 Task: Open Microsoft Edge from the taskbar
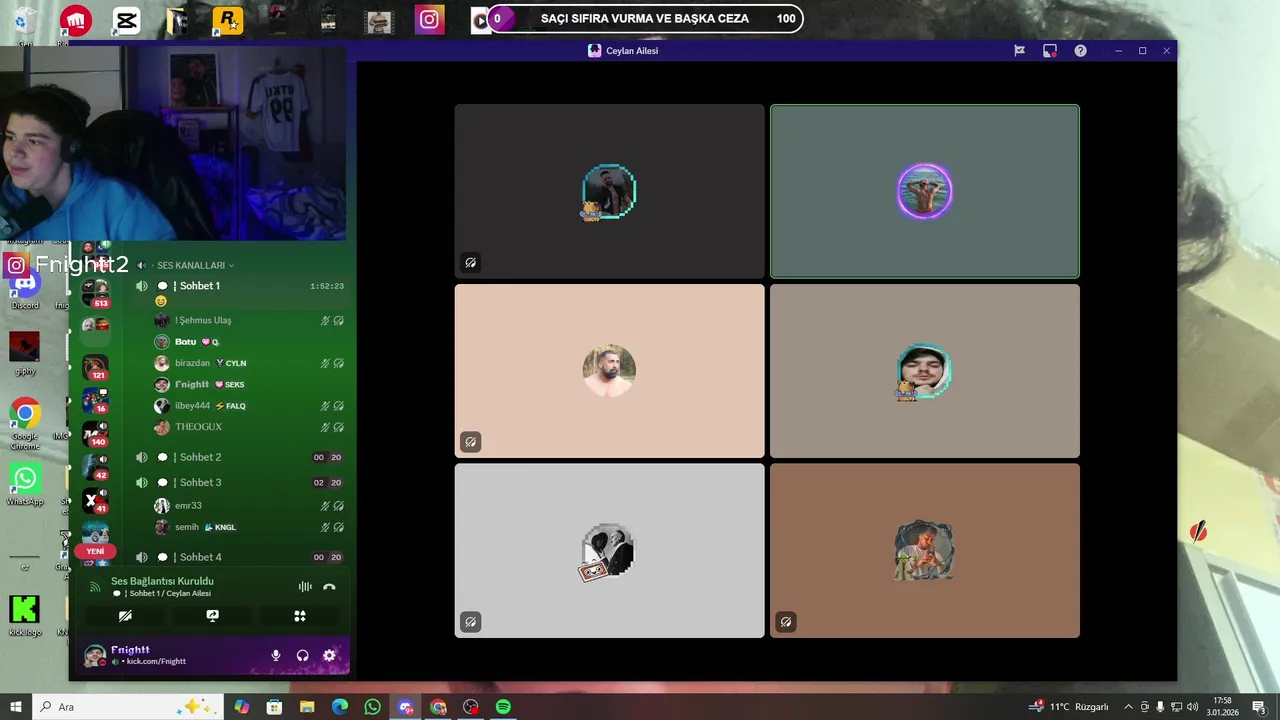[x=340, y=707]
